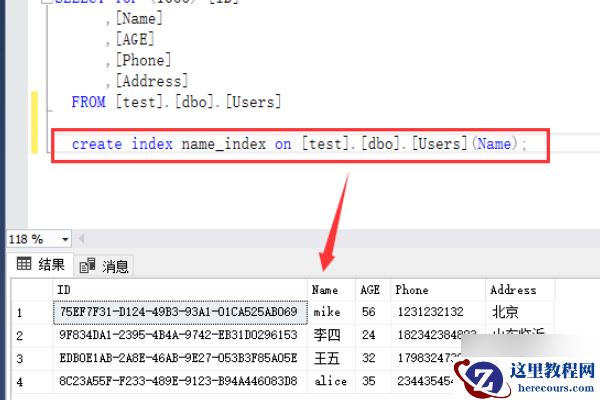Click [Address] in the SELECT list
This screenshot has width=600, height=400.
click(152, 81)
